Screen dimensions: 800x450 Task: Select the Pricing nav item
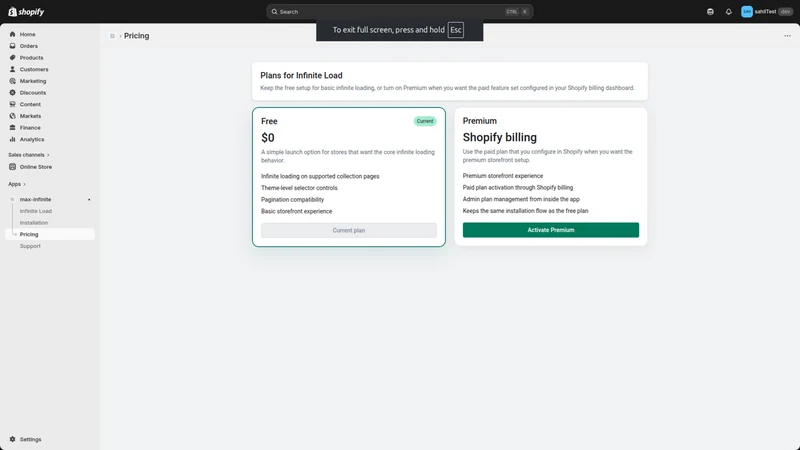click(50, 234)
